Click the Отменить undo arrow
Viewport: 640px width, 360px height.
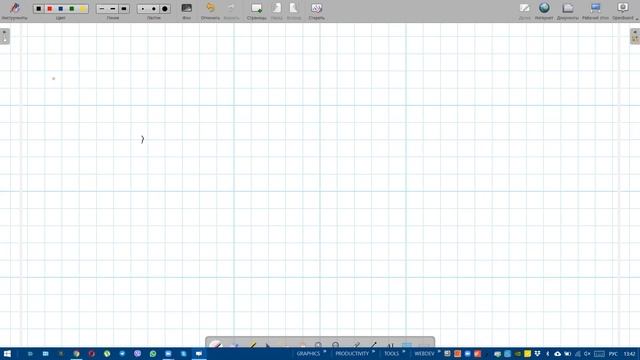(x=211, y=10)
